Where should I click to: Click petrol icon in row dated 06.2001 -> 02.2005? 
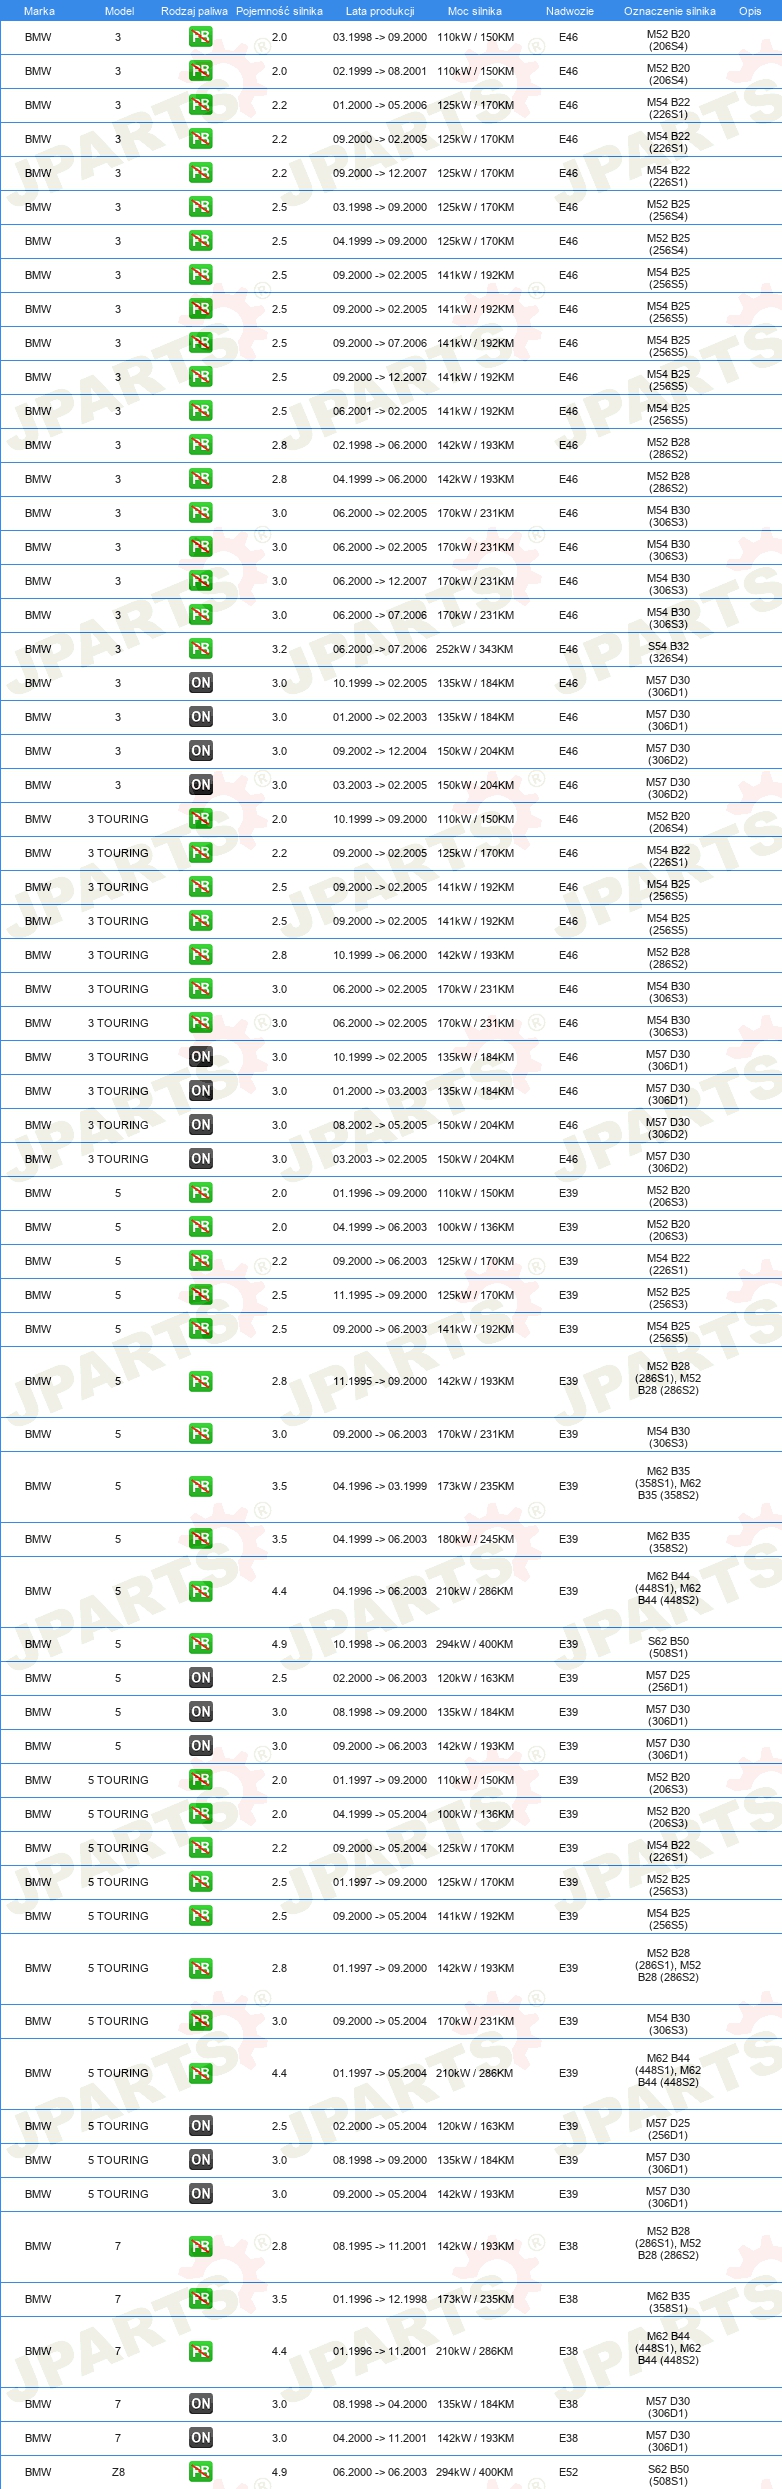tap(201, 411)
